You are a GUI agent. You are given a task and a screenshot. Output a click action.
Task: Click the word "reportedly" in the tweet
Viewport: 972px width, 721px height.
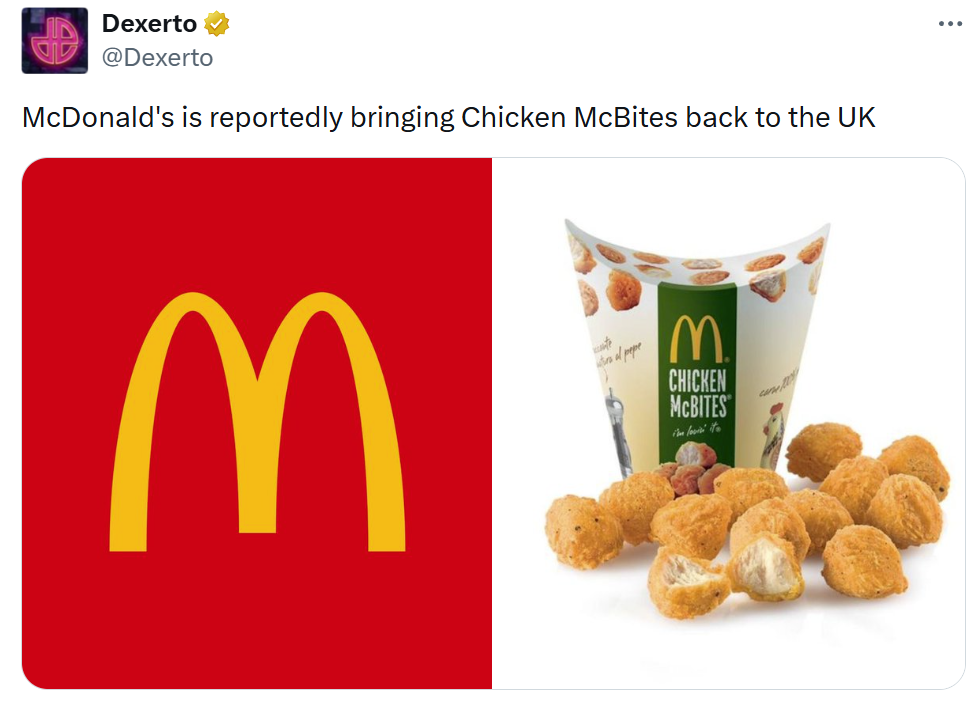pos(276,118)
